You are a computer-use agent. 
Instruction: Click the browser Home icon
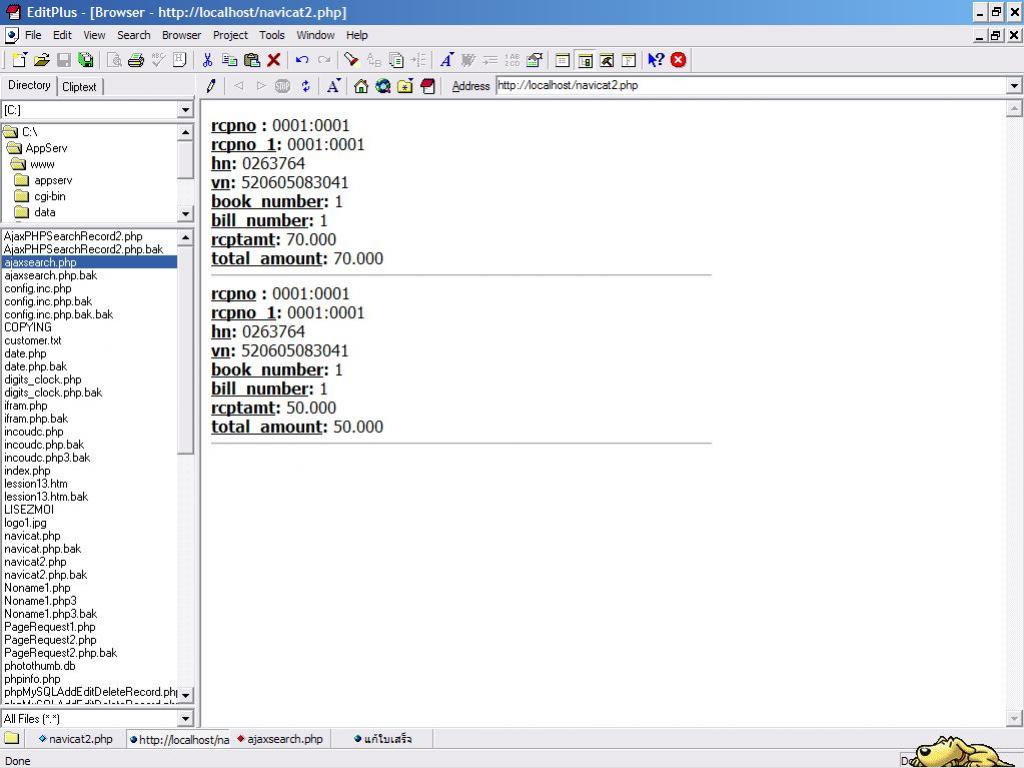[361, 86]
